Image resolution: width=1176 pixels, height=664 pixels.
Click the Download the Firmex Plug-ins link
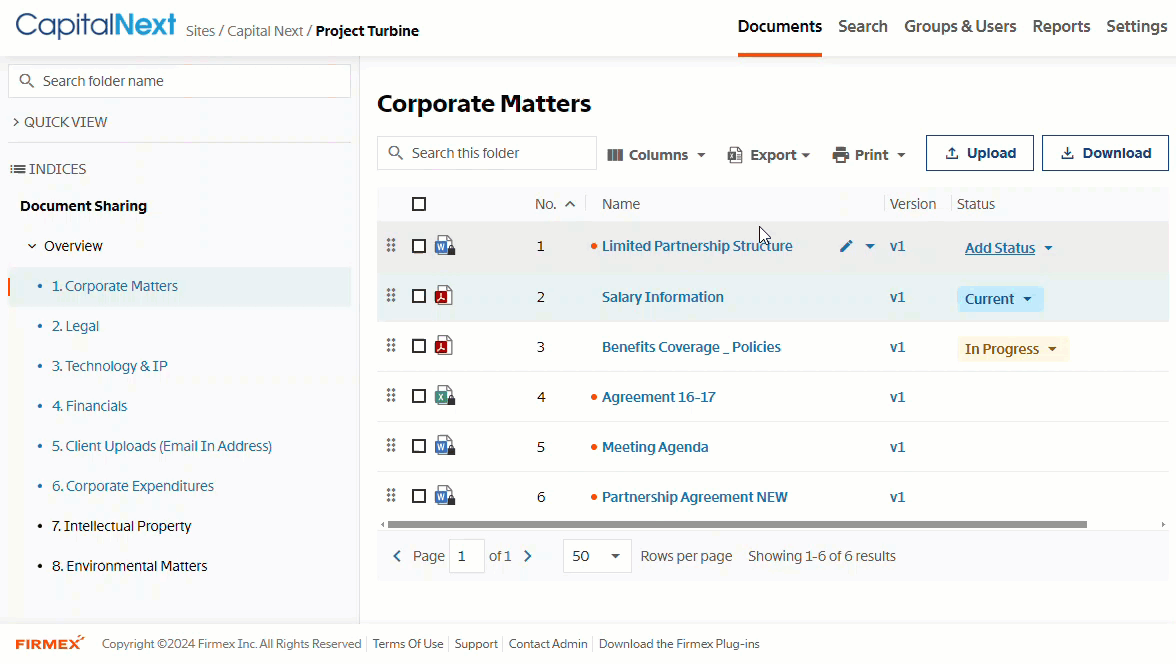pos(679,644)
